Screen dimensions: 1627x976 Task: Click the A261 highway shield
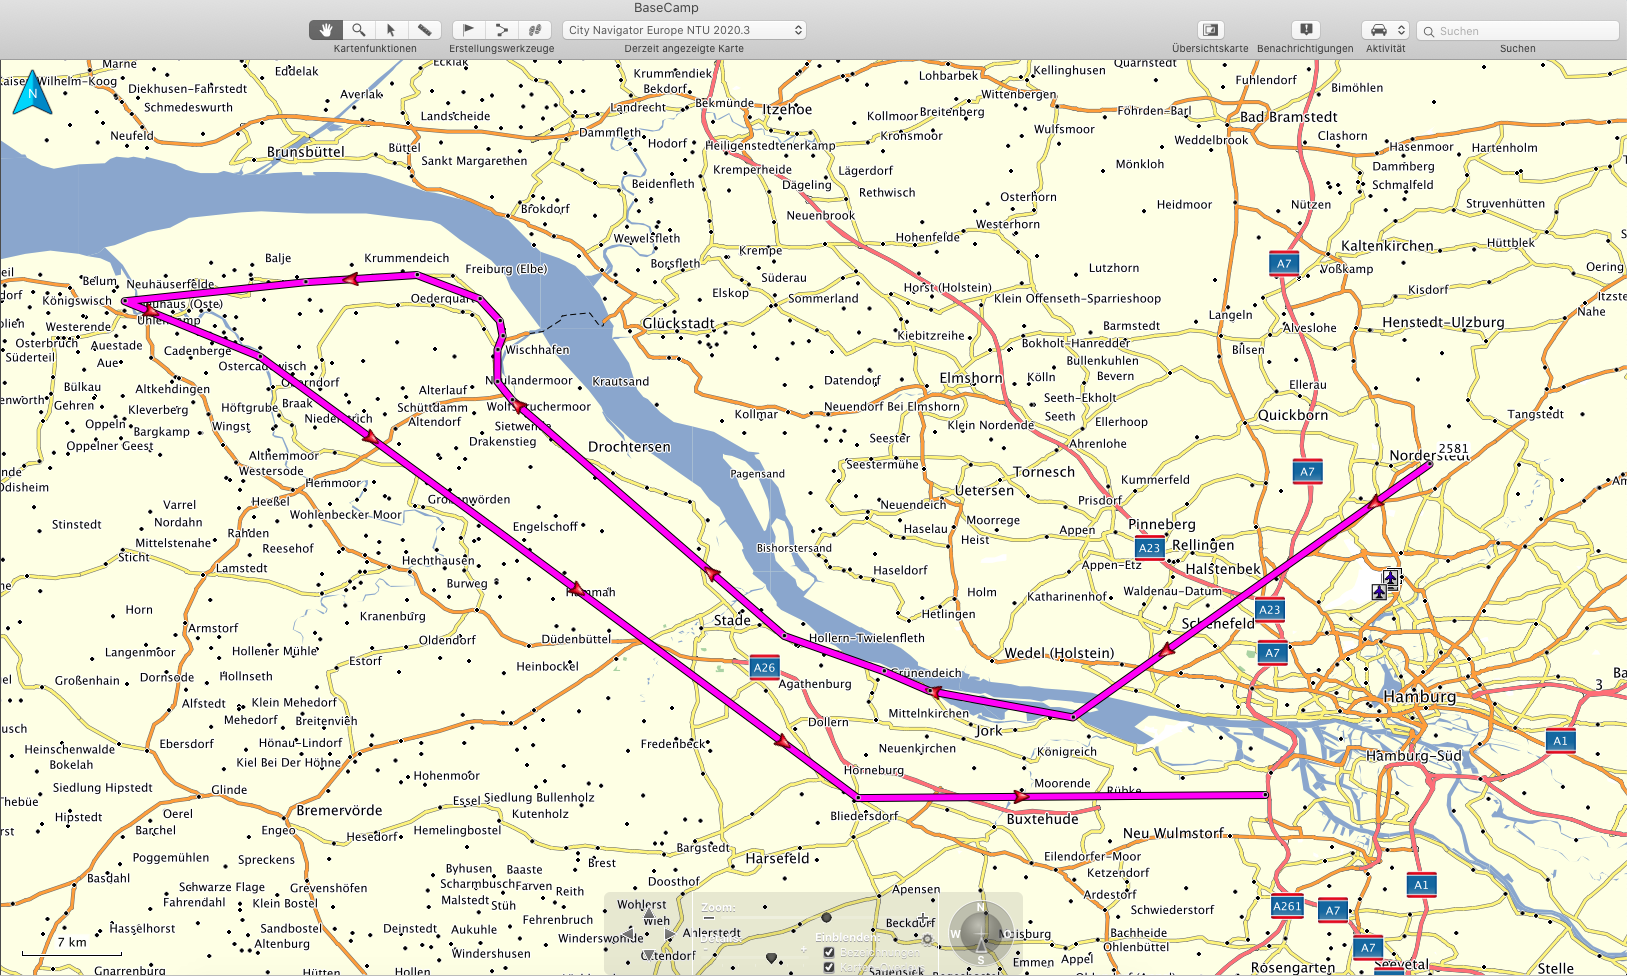coord(1287,906)
